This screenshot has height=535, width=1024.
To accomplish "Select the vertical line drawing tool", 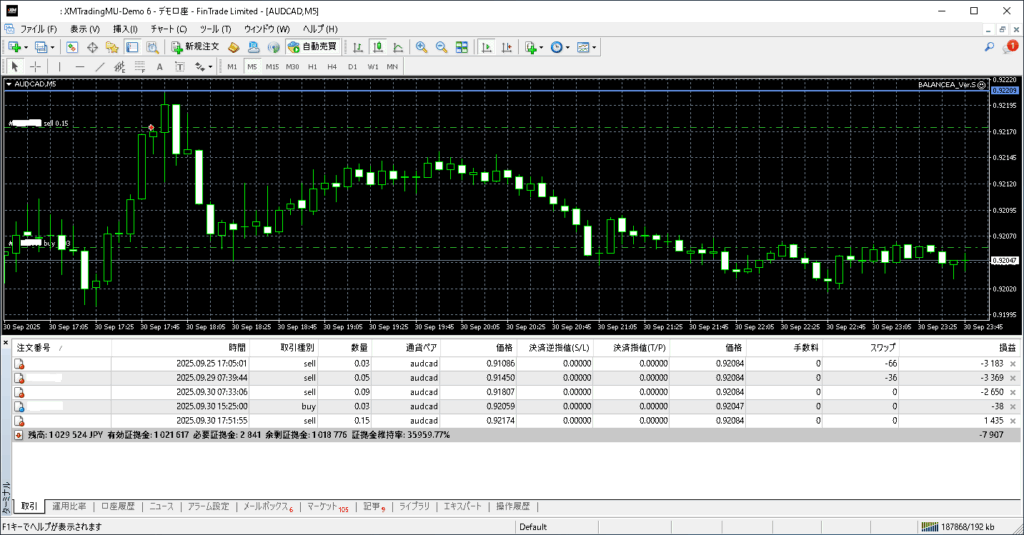I will click(x=59, y=67).
